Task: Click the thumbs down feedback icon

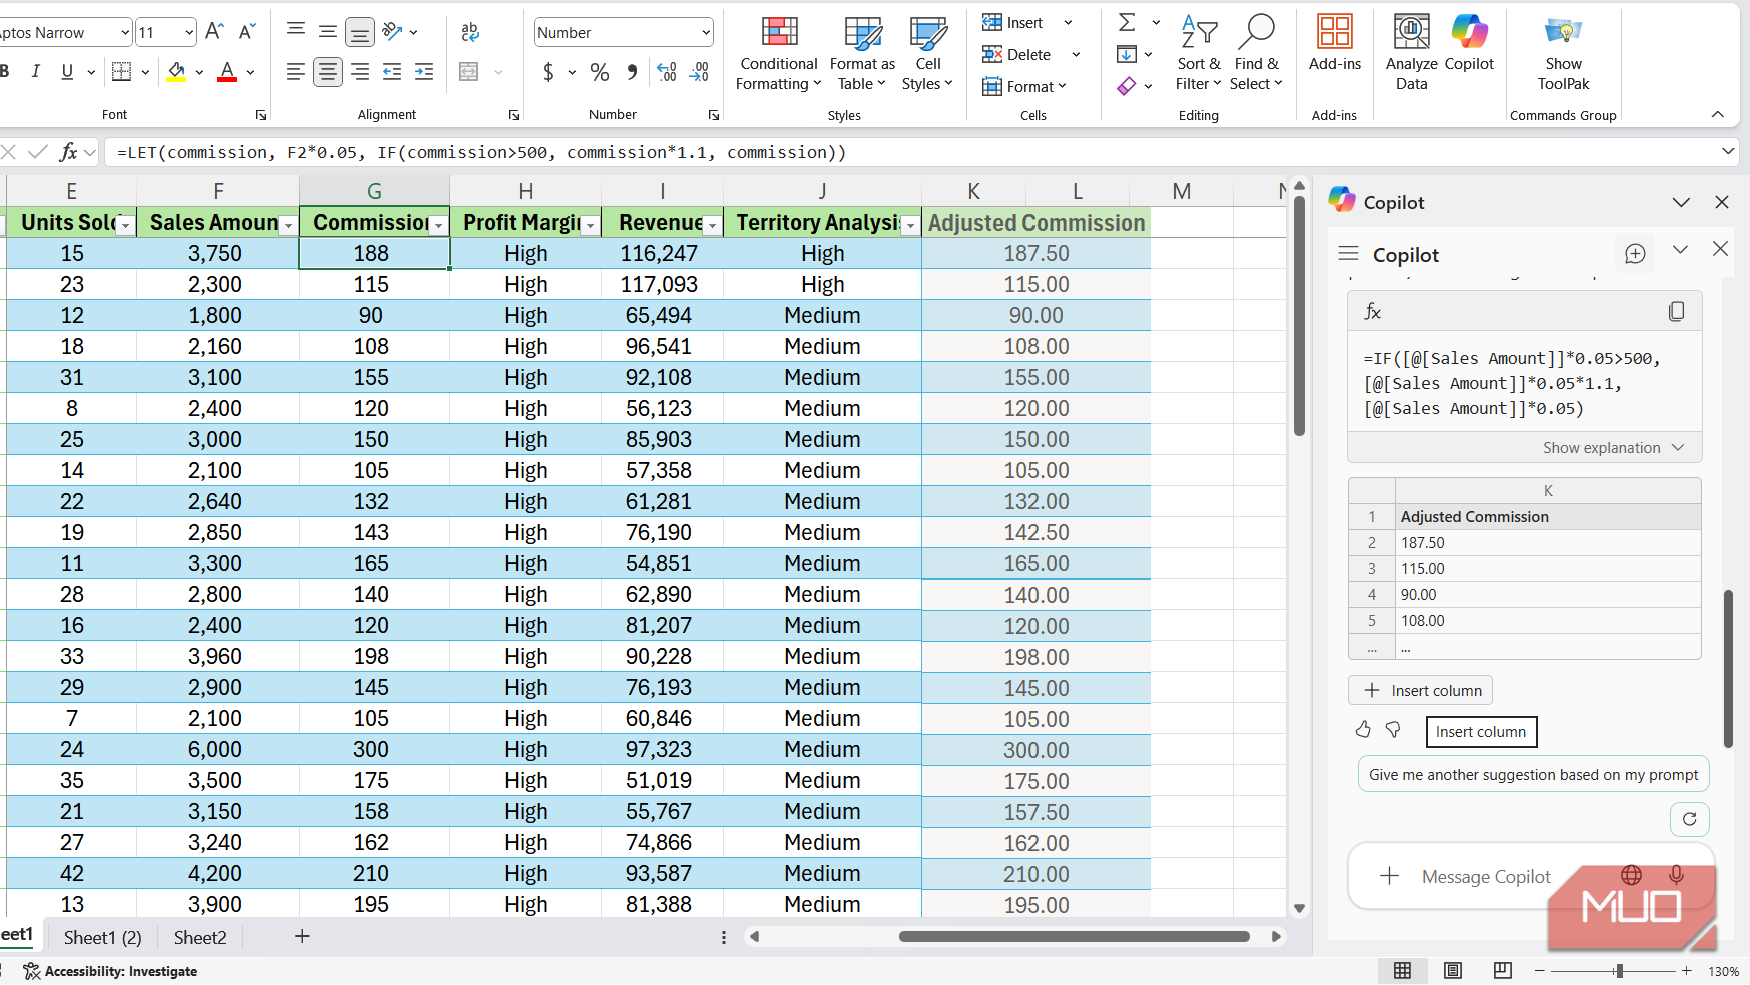Action: pos(1393,730)
